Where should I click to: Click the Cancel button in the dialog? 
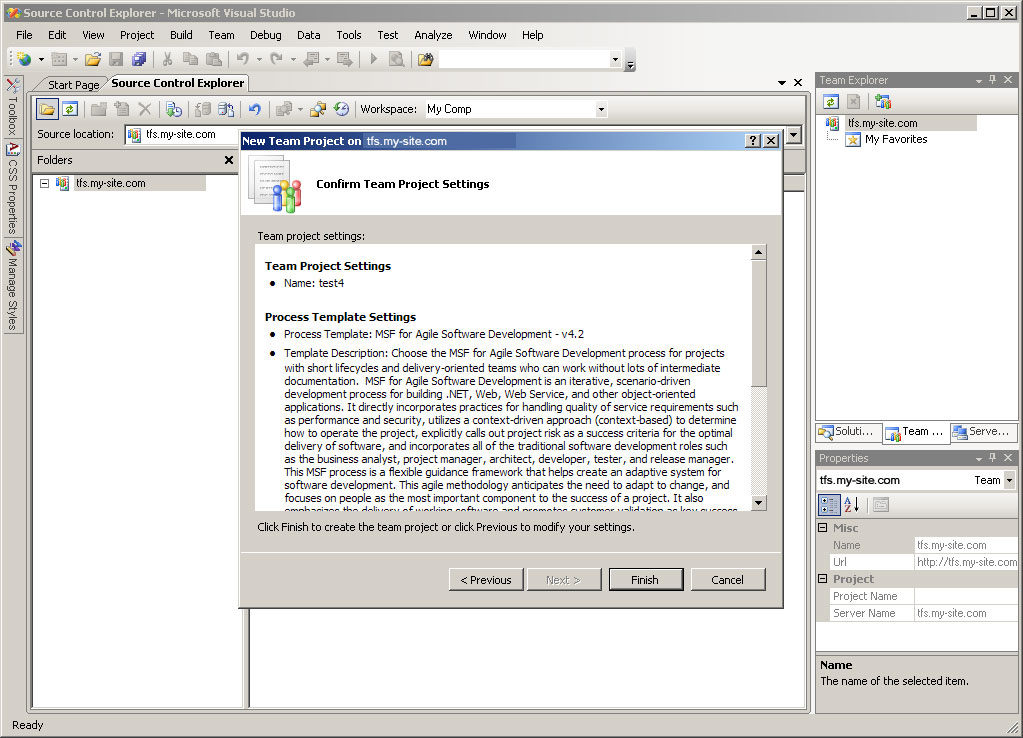[727, 579]
